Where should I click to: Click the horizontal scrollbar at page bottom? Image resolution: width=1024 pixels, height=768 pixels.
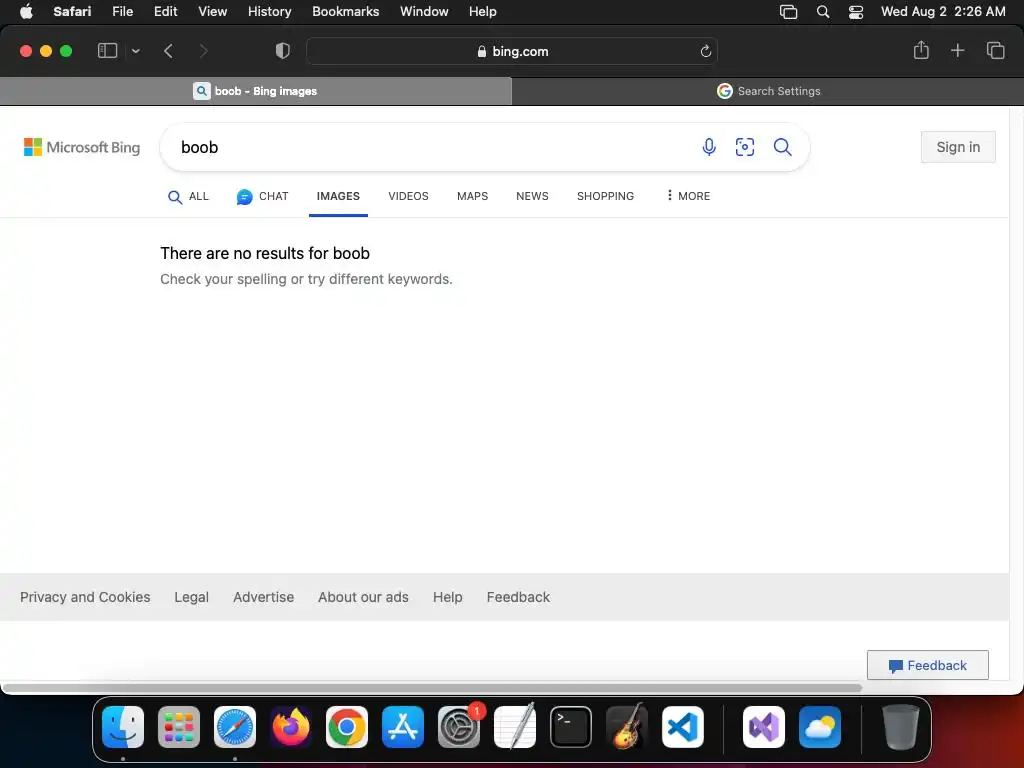pyautogui.click(x=431, y=688)
